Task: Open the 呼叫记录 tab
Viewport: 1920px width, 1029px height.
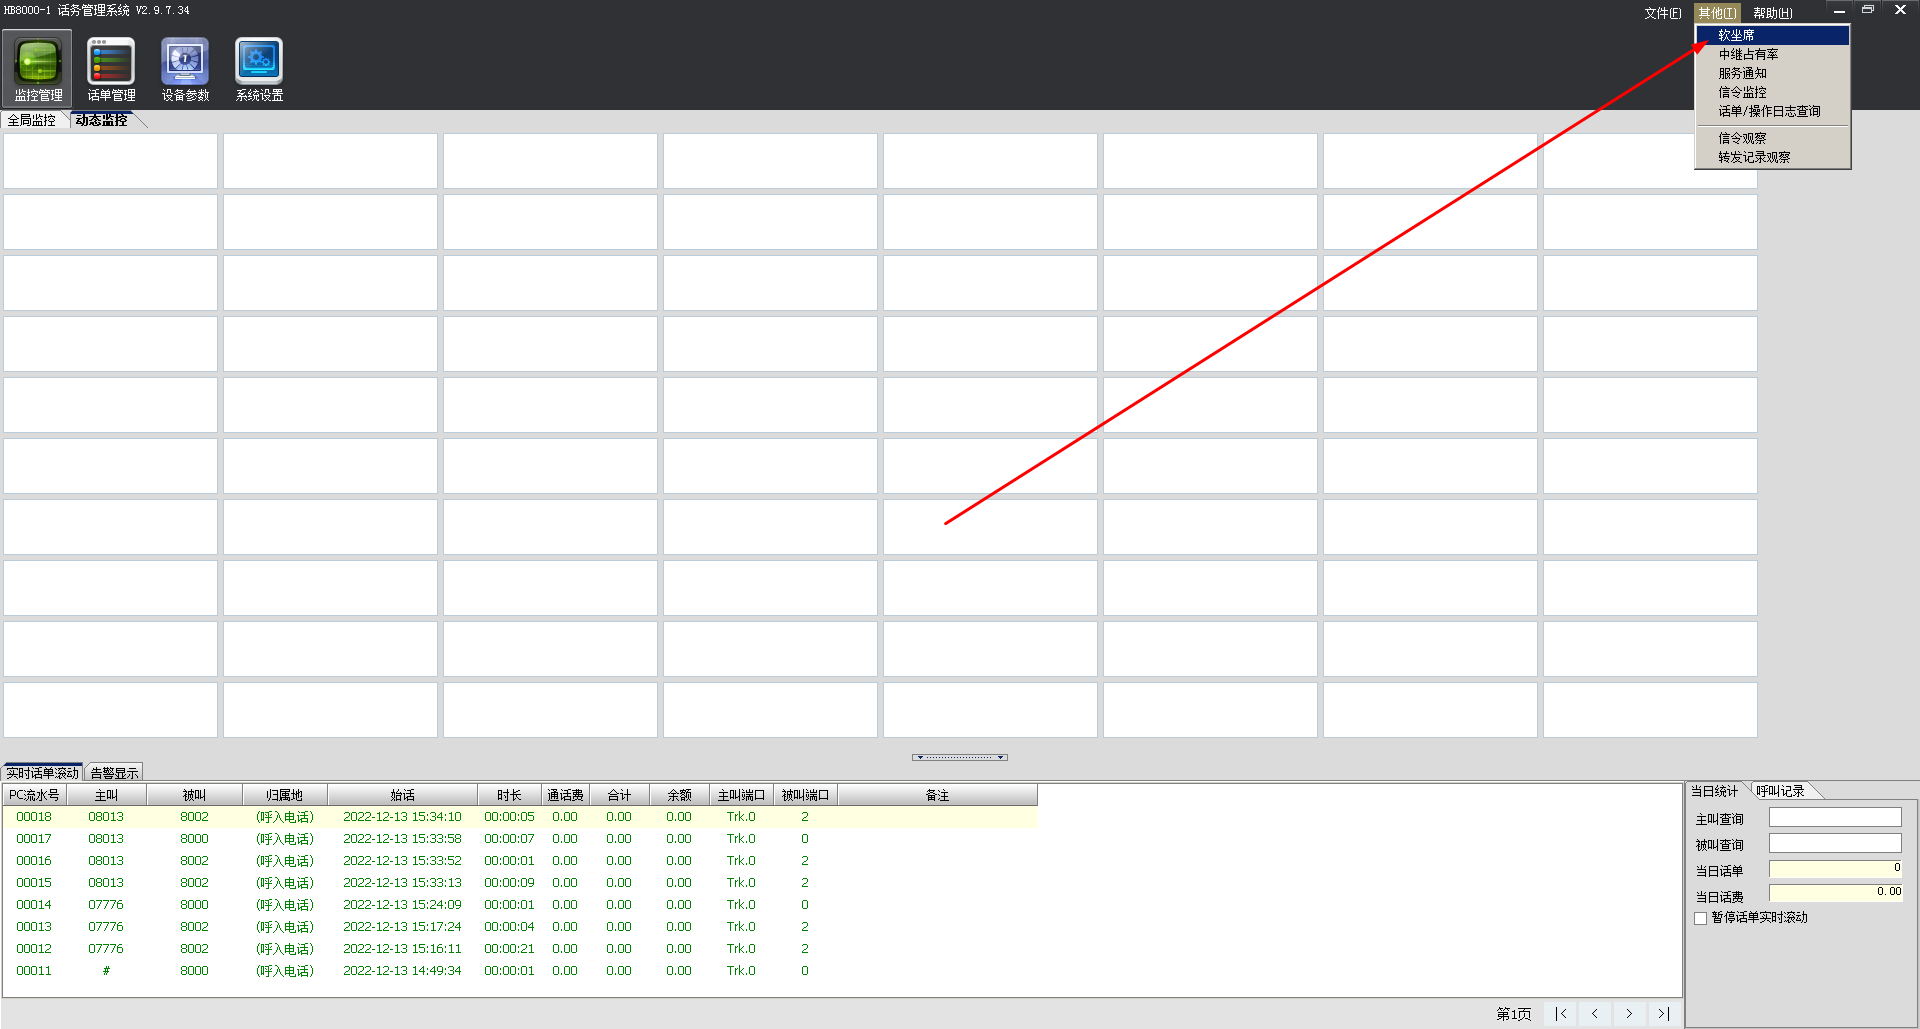Action: click(x=1780, y=791)
